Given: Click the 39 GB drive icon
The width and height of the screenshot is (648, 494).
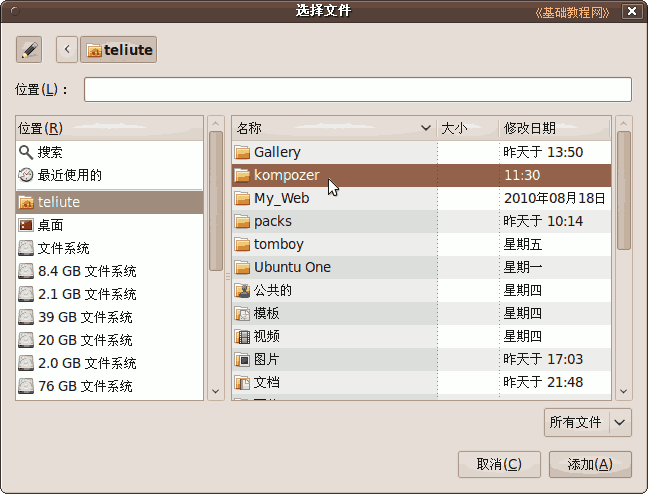Looking at the screenshot, I should click(26, 317).
